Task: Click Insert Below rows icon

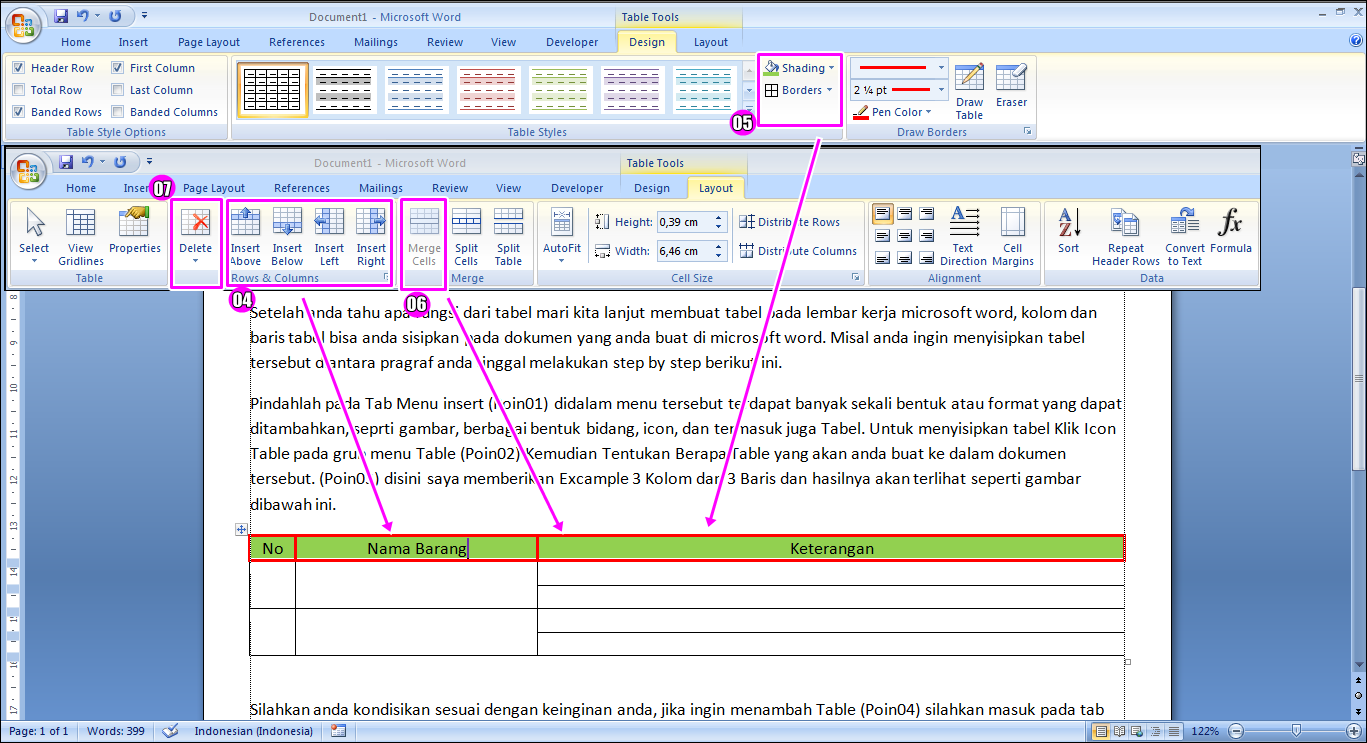Action: [x=287, y=237]
